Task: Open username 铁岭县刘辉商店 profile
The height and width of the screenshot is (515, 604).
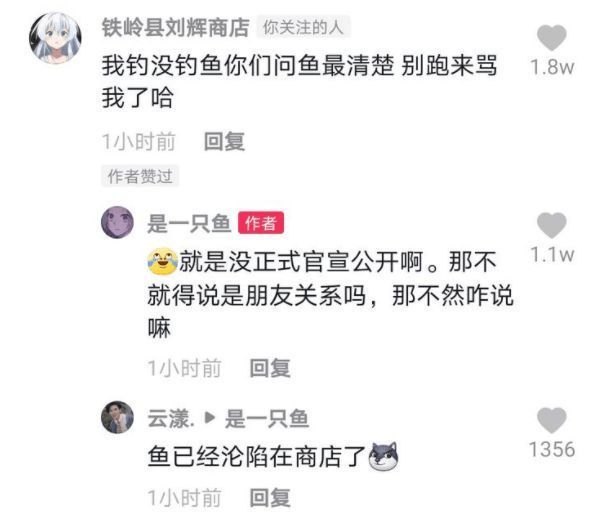Action: point(176,28)
